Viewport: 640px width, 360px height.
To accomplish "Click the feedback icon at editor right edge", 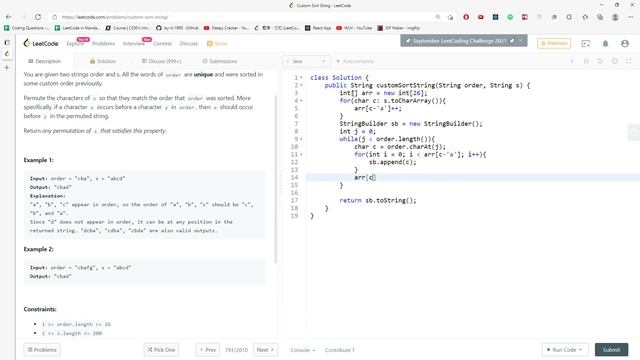I will pos(634,133).
